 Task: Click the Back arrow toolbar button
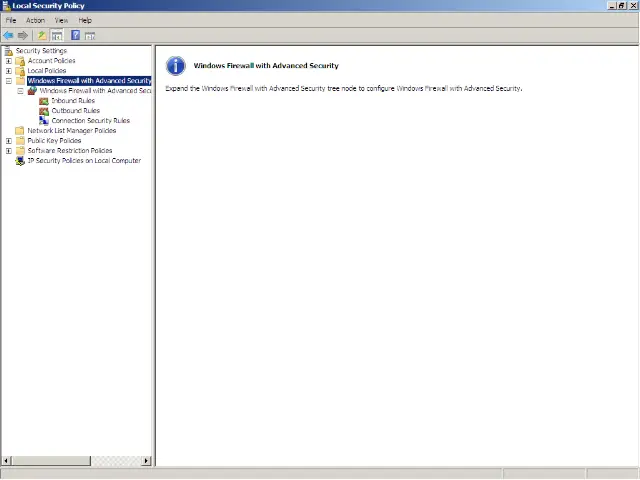tap(8, 36)
